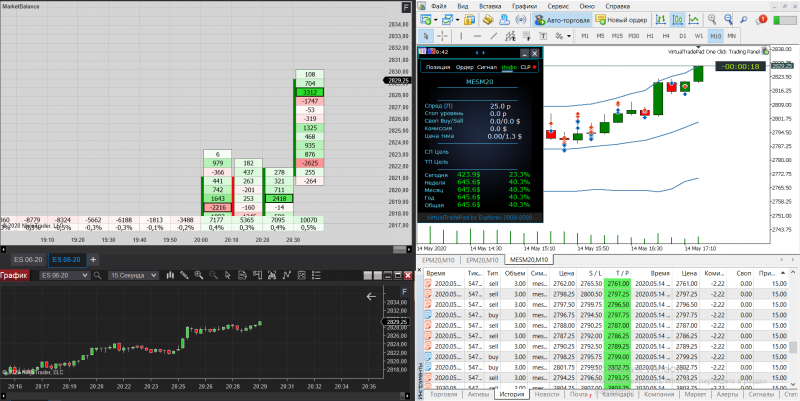
Task: Toggle the M10 timeframe button
Action: [715, 36]
